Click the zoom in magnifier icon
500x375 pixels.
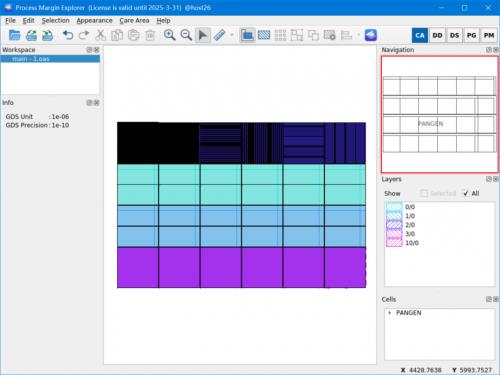(x=170, y=35)
